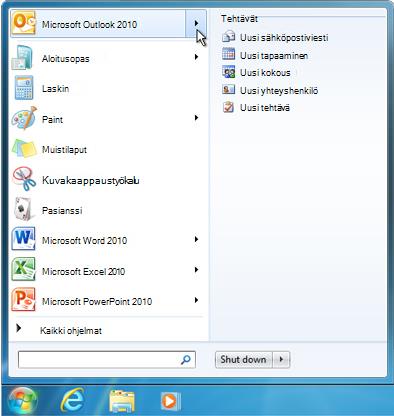Image resolution: width=394 pixels, height=416 pixels.
Task: Open Internet Explorer from the taskbar
Action: (72, 400)
